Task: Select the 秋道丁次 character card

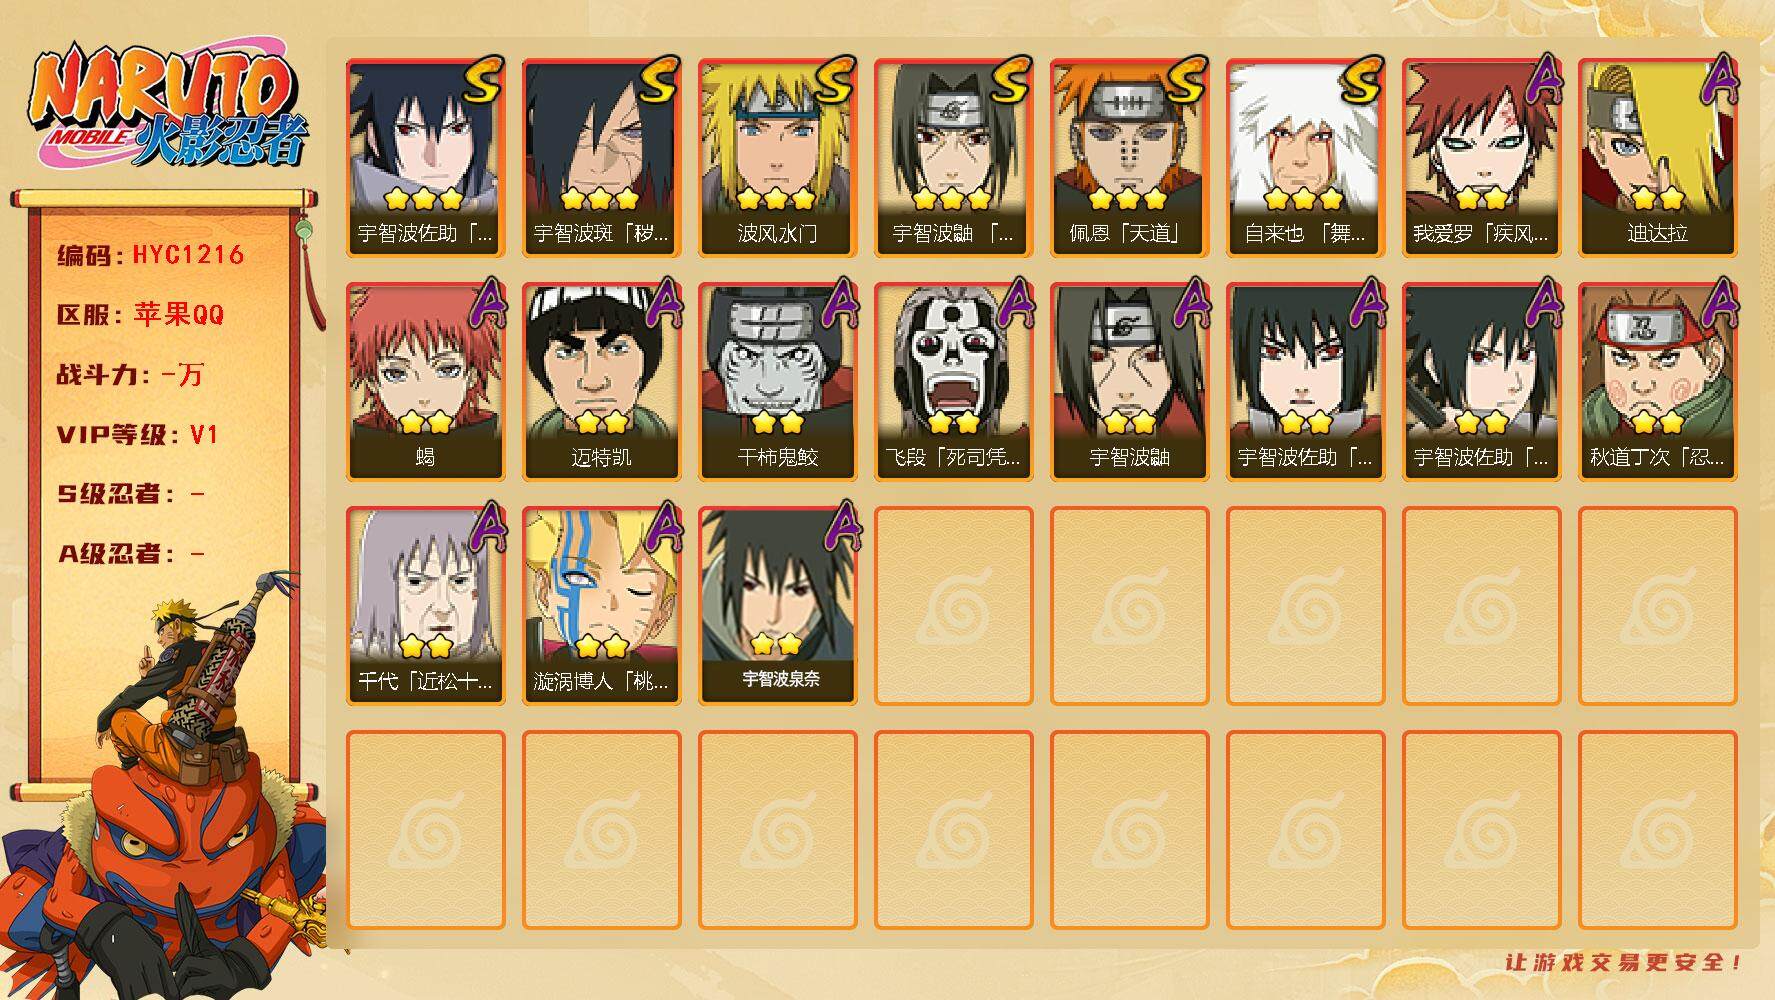Action: point(1657,382)
